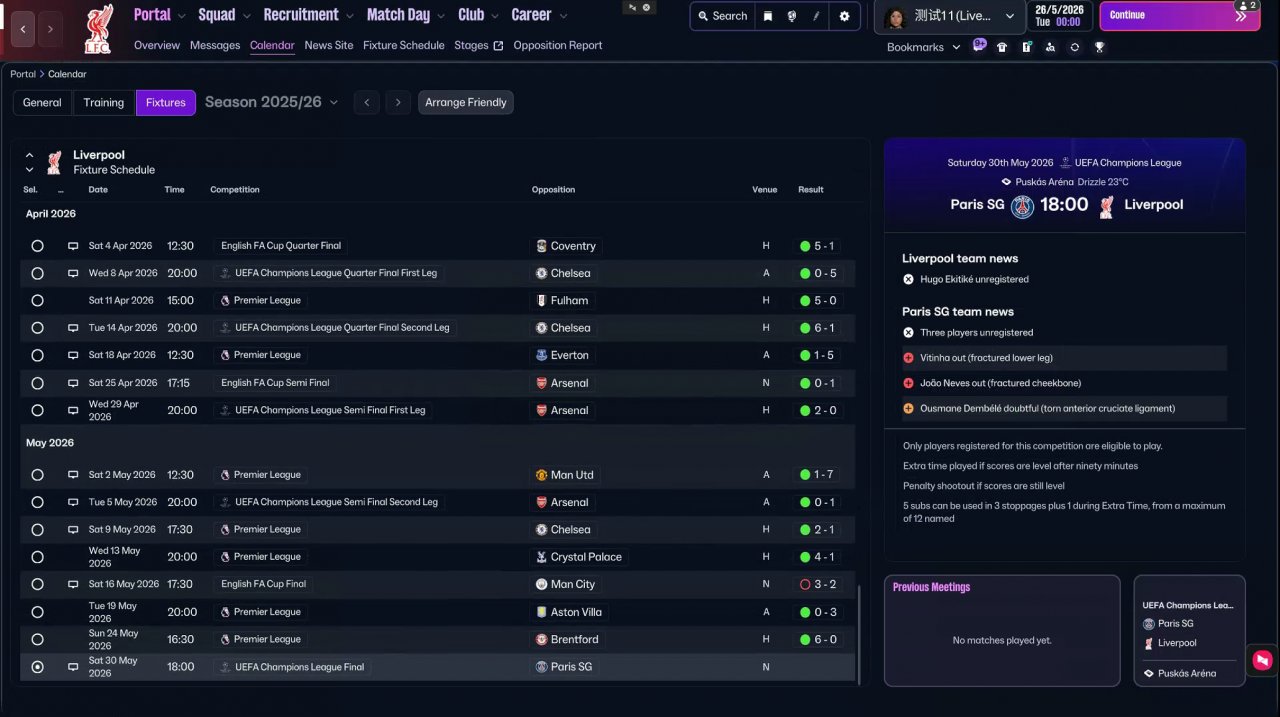Image resolution: width=1280 pixels, height=717 pixels.
Task: Click the trophy icon in bookmarks bar
Action: [1099, 47]
